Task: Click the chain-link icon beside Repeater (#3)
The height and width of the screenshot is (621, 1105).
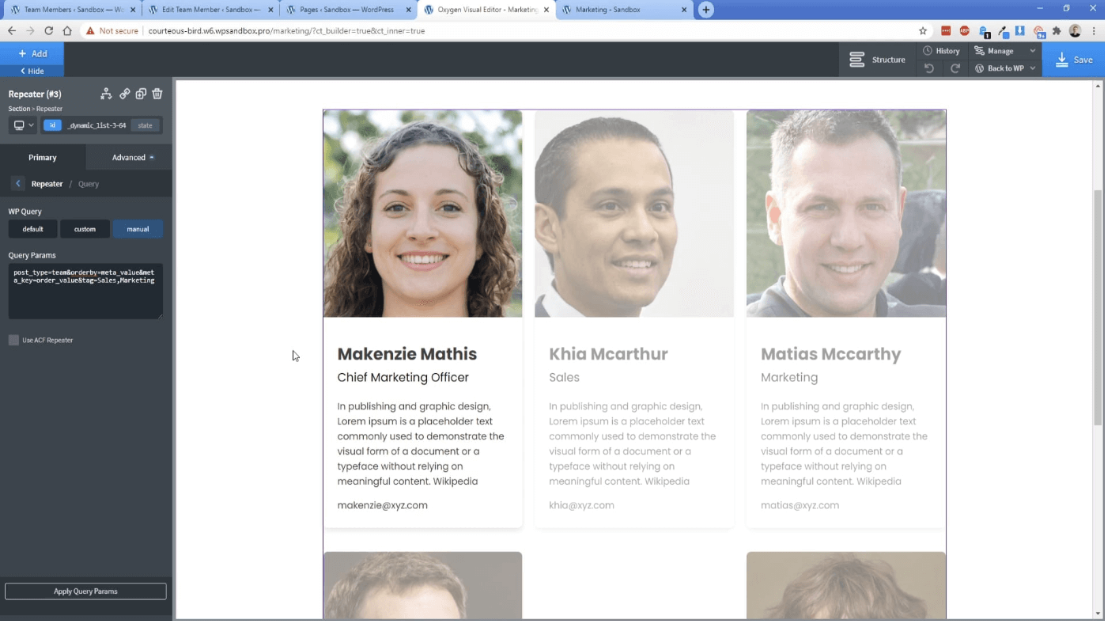Action: (125, 94)
